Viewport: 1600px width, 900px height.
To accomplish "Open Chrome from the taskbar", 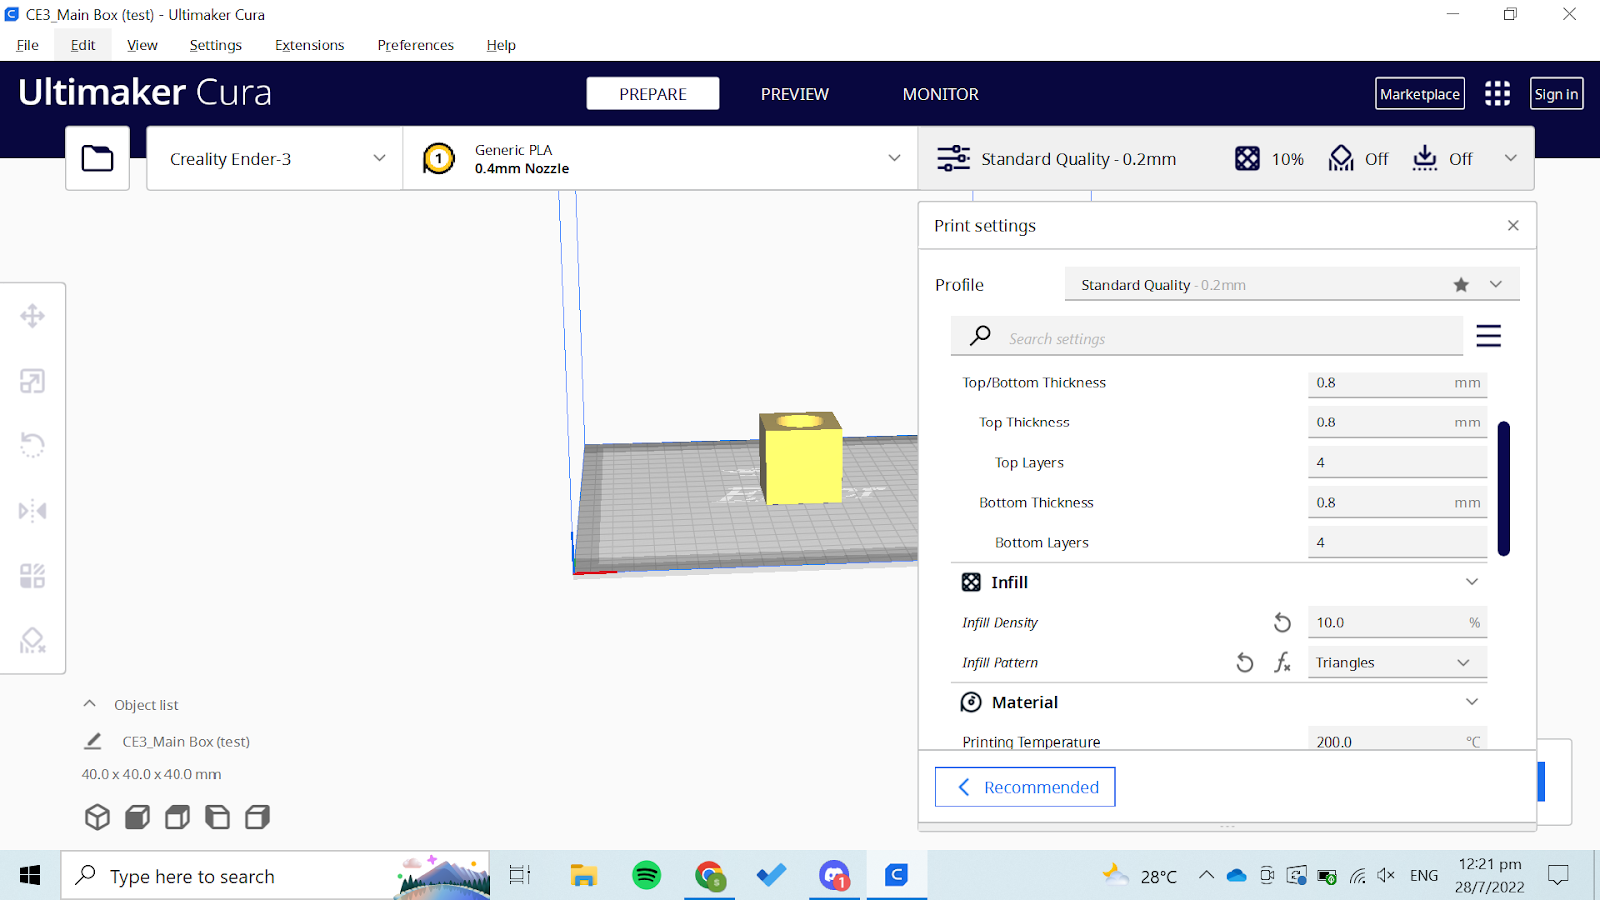I will coord(710,875).
